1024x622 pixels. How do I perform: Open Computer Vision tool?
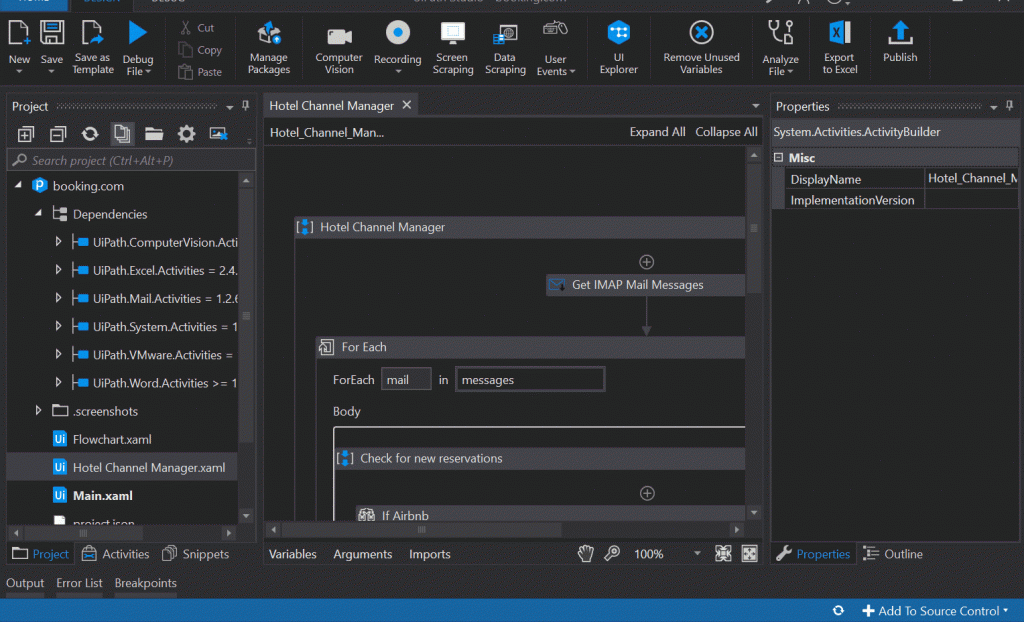339,49
